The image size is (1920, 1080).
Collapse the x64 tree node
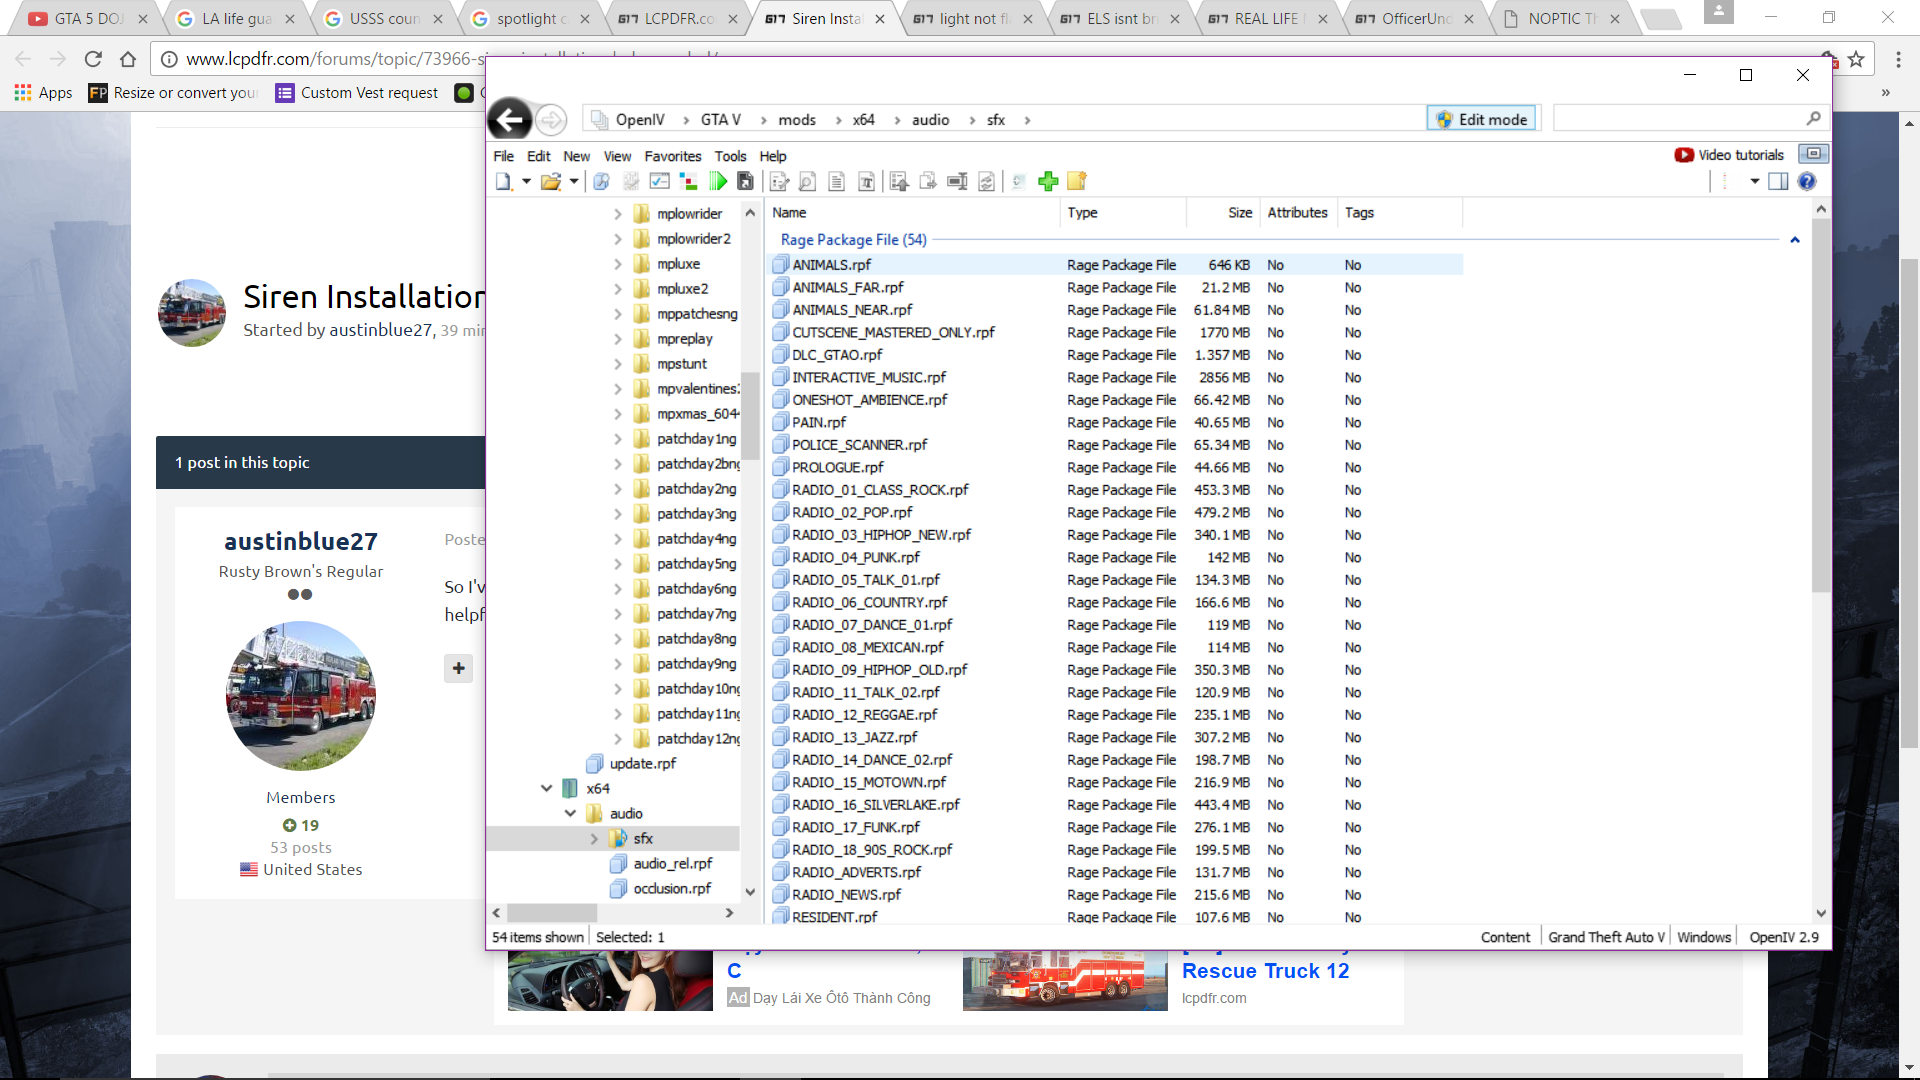546,788
